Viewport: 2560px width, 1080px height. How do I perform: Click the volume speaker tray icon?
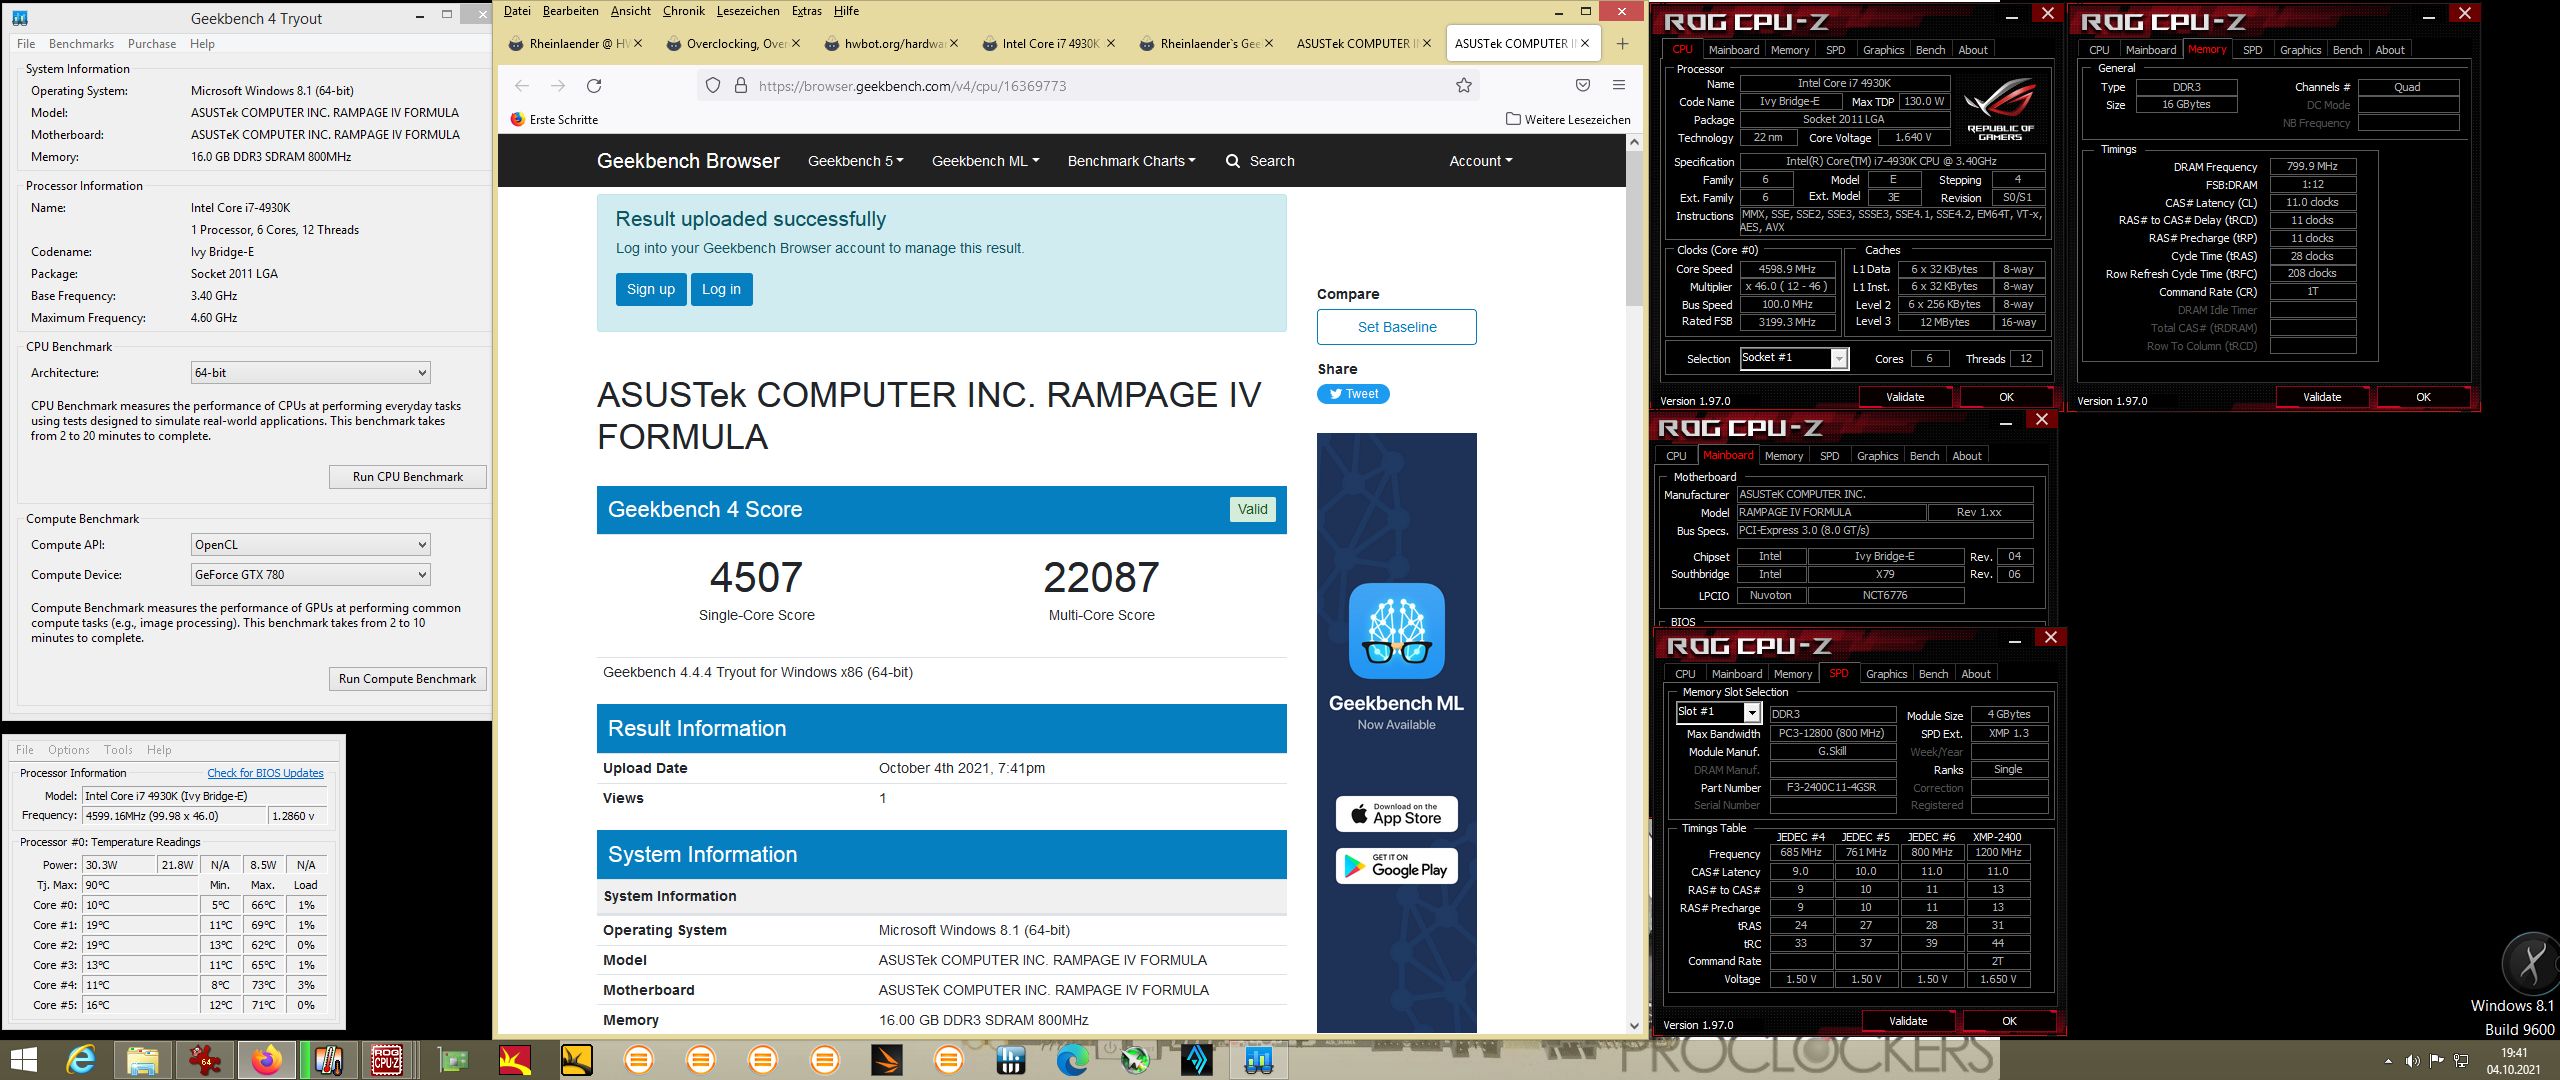2413,1061
